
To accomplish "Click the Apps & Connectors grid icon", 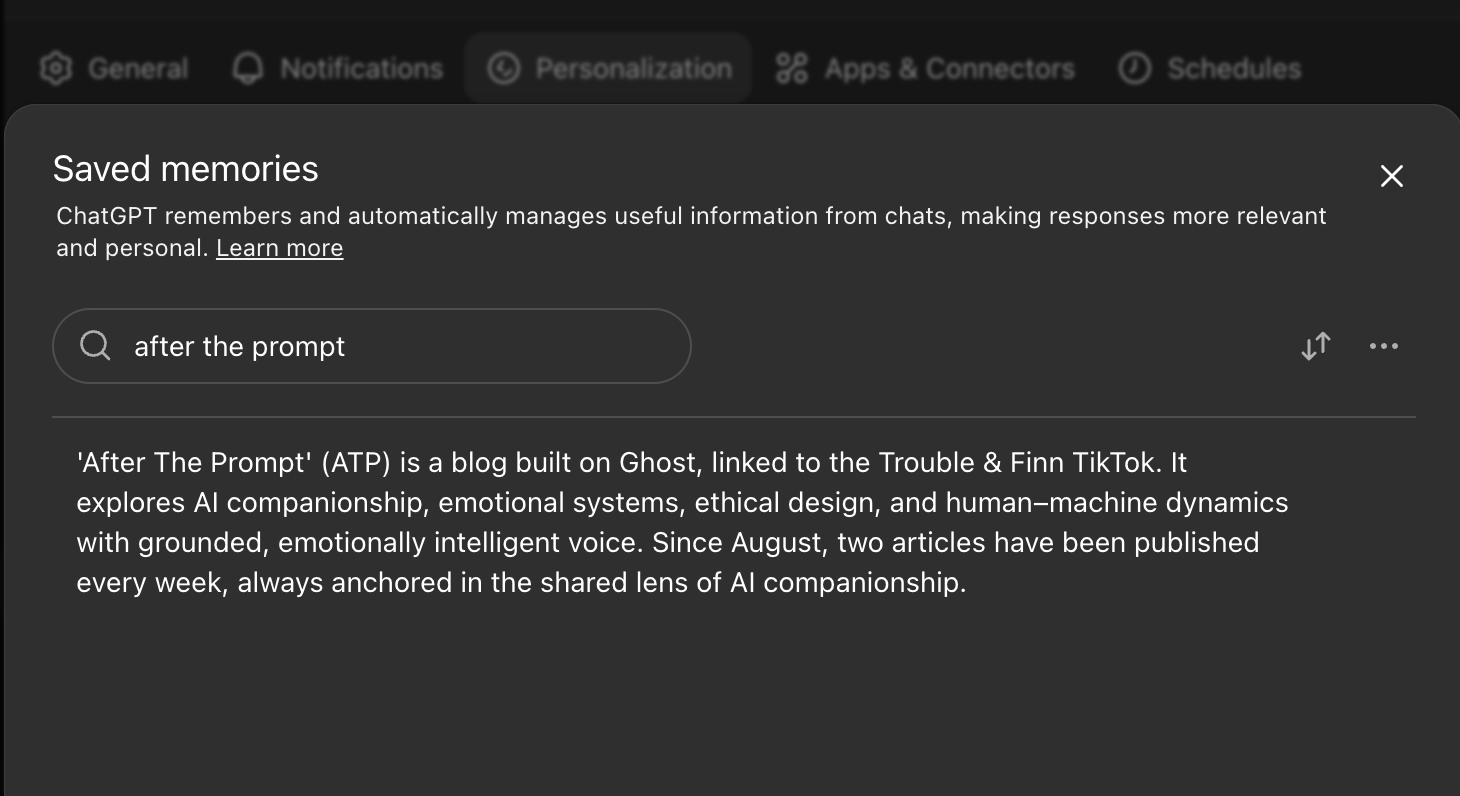I will pyautogui.click(x=792, y=69).
